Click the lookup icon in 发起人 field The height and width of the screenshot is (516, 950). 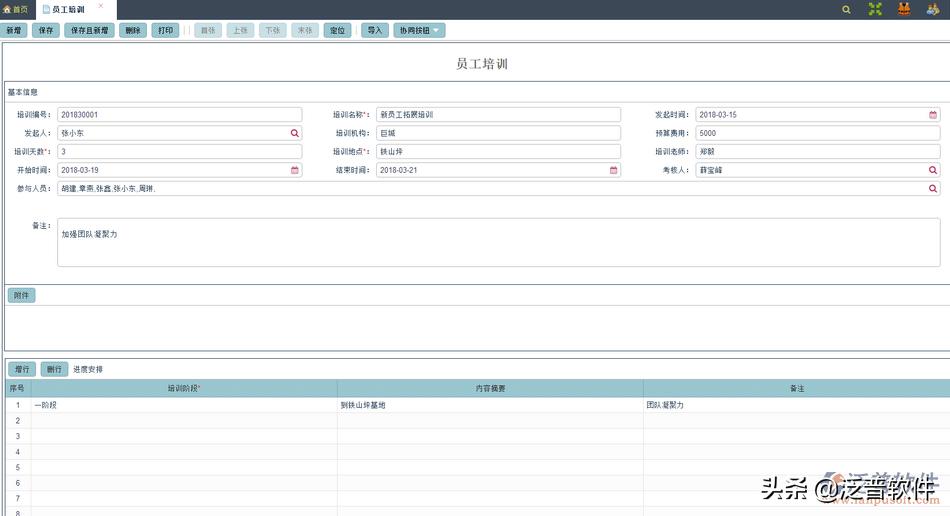pos(295,132)
